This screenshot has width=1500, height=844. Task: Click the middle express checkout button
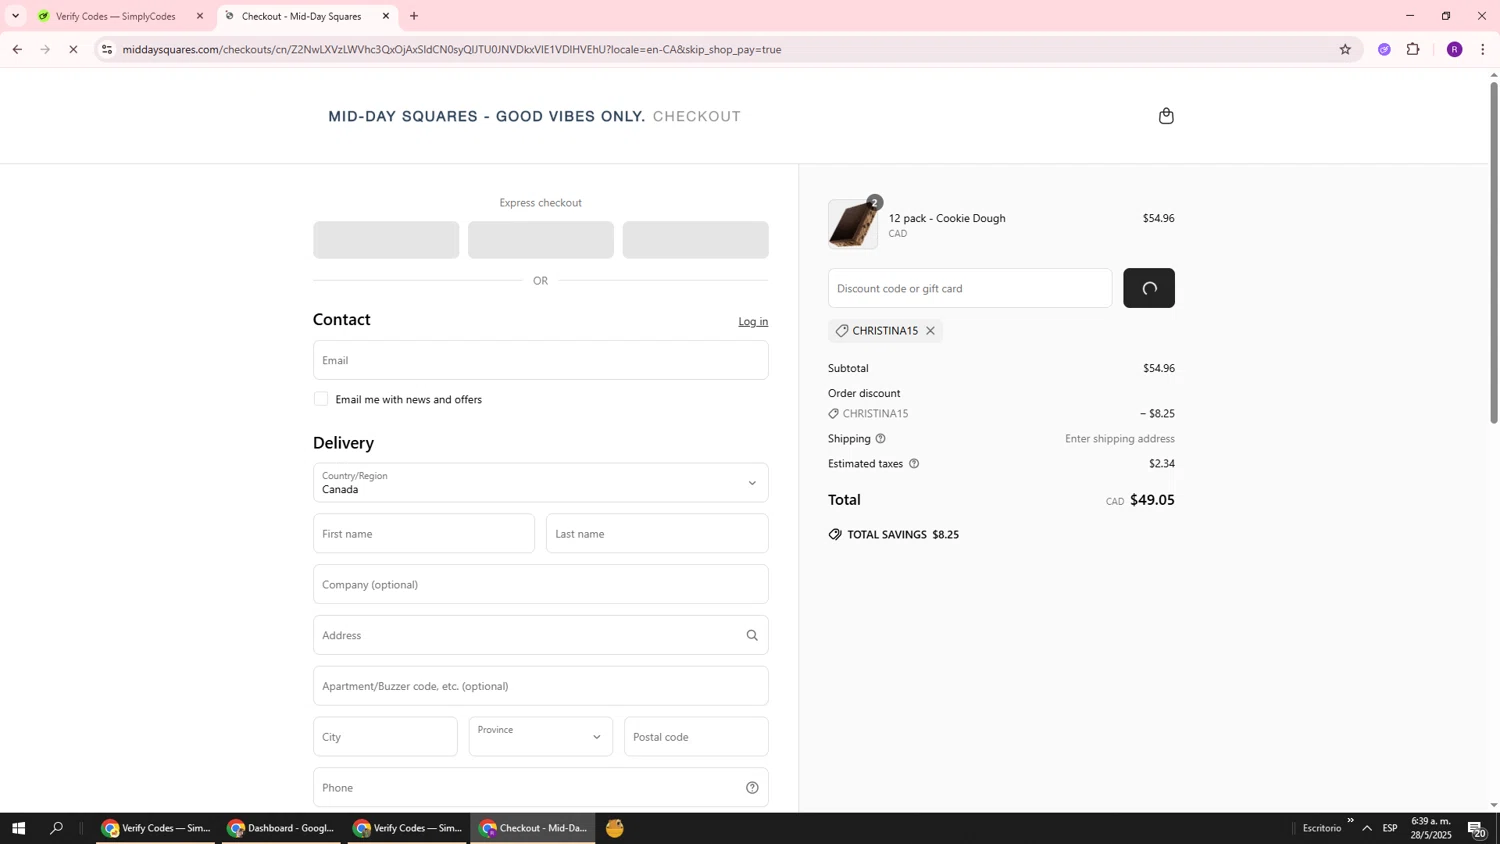(x=541, y=240)
